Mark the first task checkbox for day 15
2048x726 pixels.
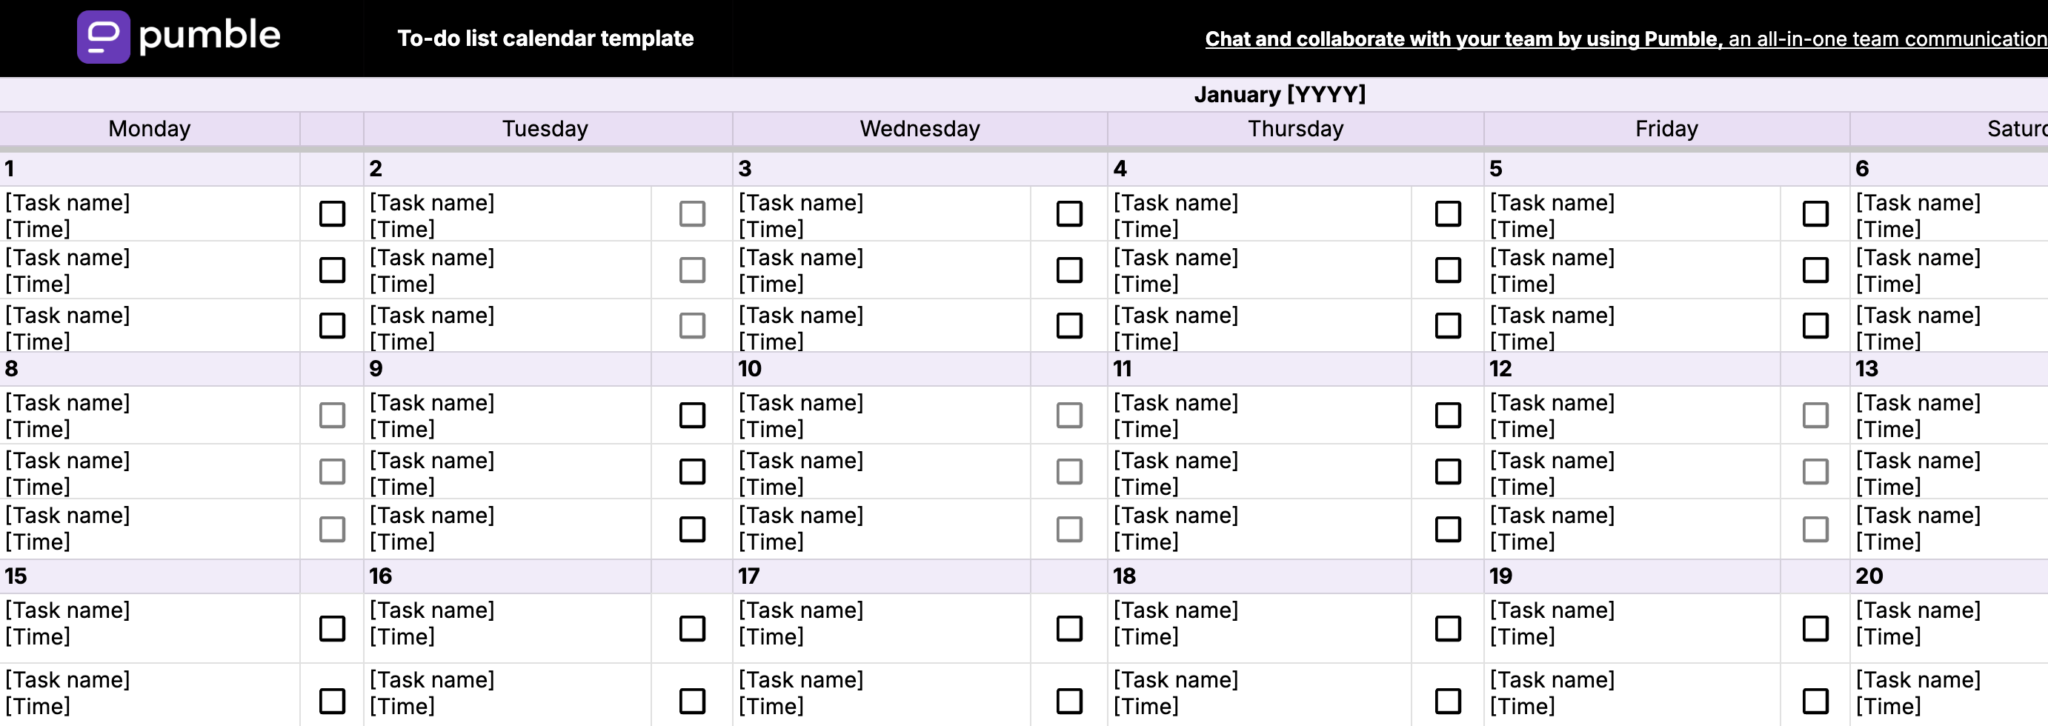332,628
